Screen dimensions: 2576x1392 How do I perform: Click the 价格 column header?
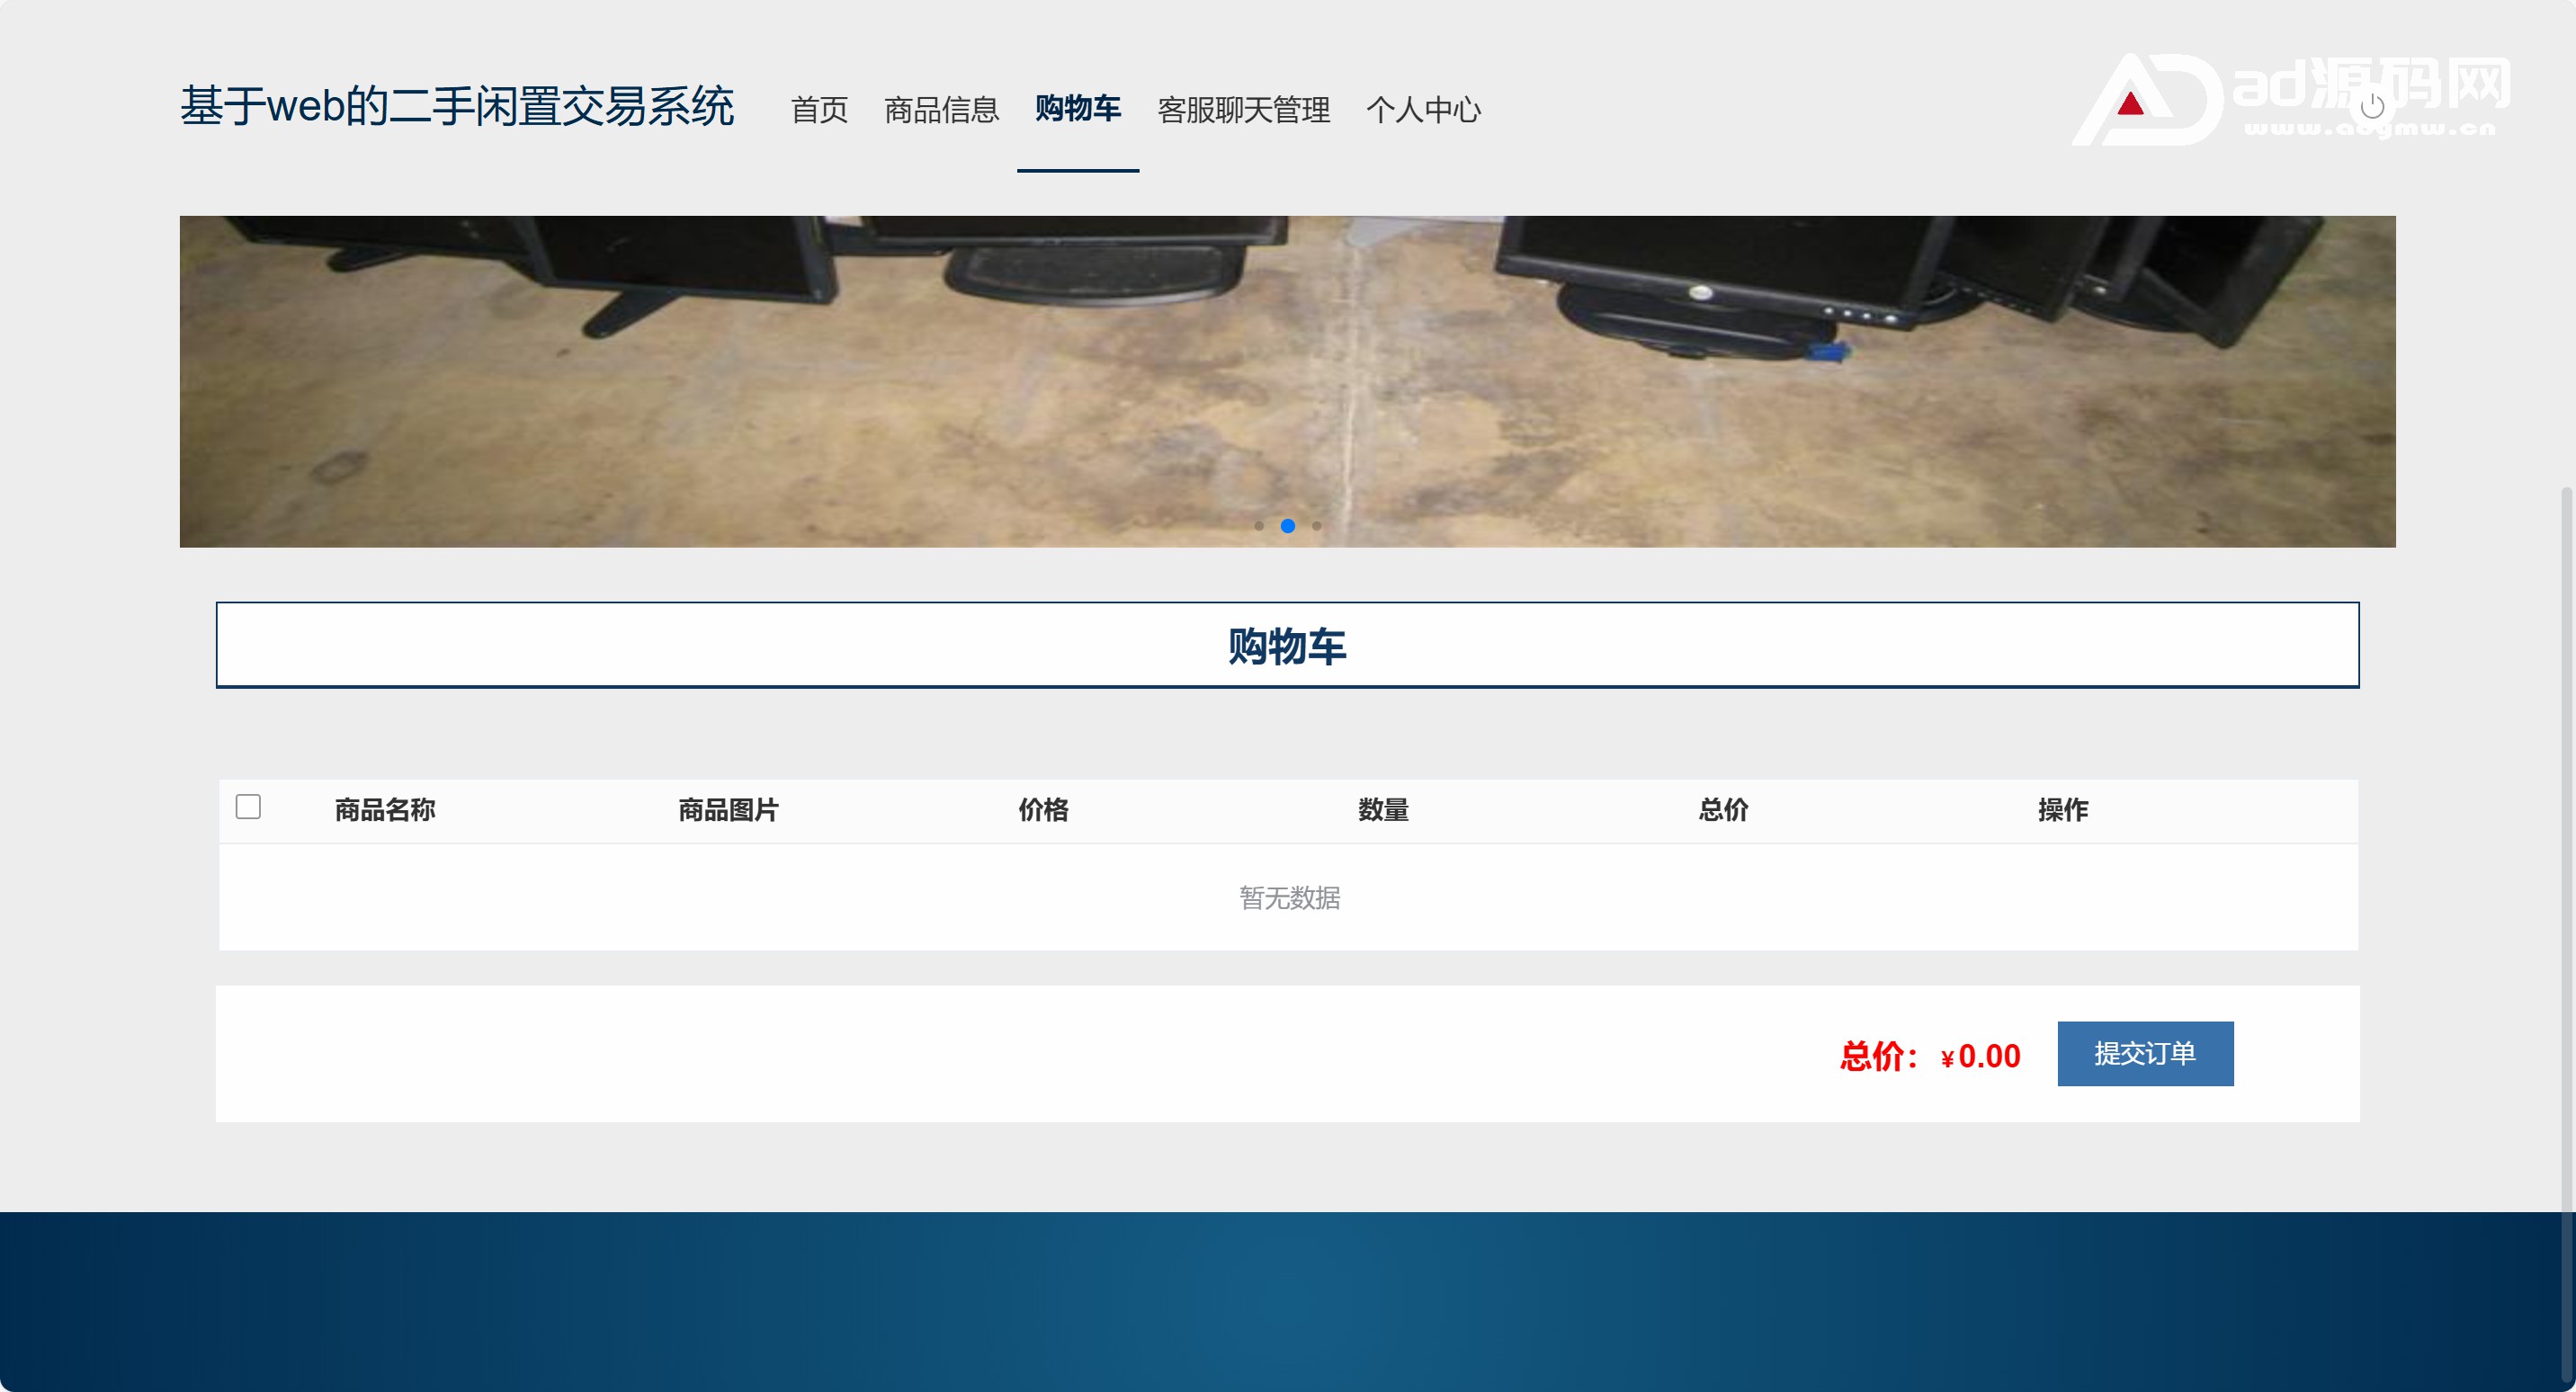1043,810
